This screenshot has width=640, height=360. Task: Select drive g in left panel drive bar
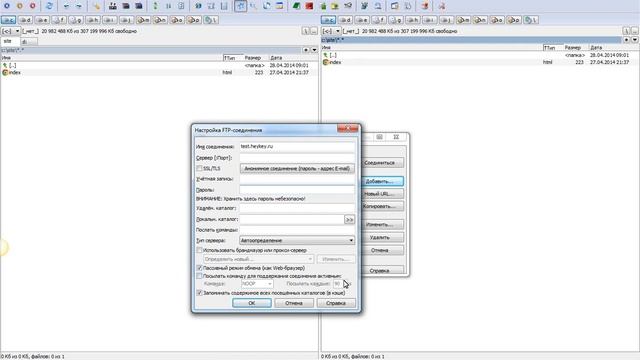pos(76,20)
